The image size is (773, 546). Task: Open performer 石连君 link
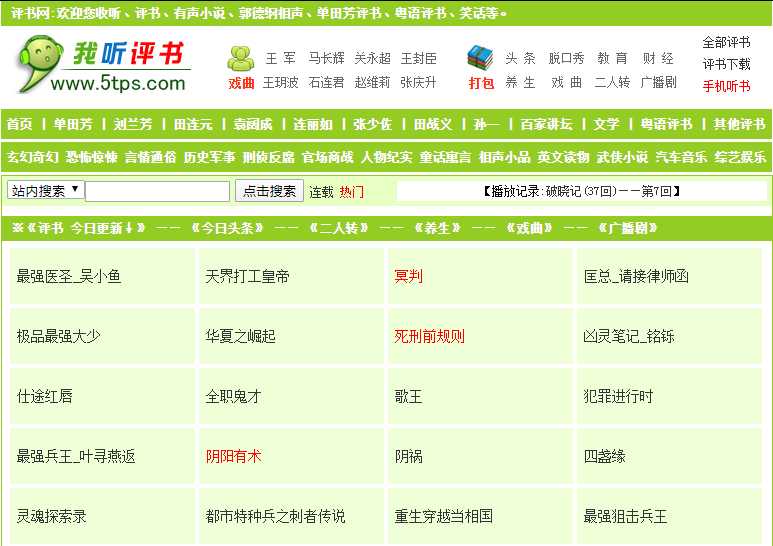[326, 82]
